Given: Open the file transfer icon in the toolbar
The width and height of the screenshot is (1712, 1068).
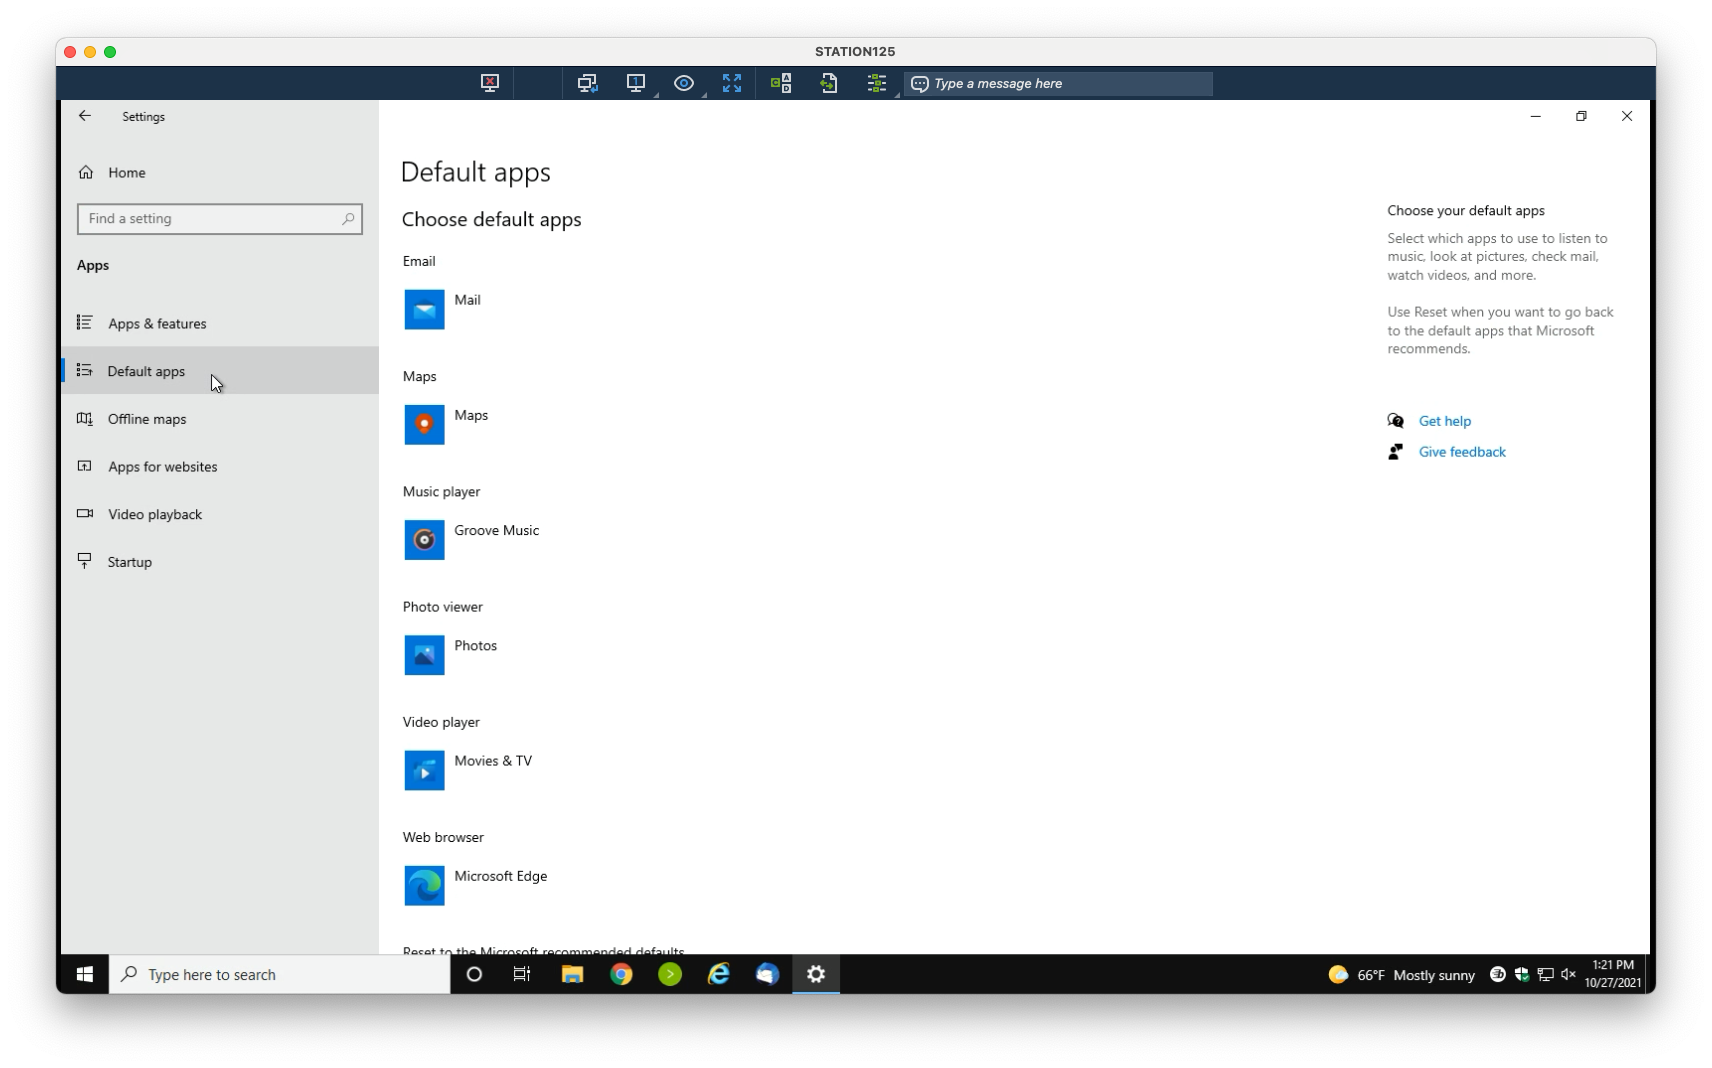Looking at the screenshot, I should [x=829, y=83].
